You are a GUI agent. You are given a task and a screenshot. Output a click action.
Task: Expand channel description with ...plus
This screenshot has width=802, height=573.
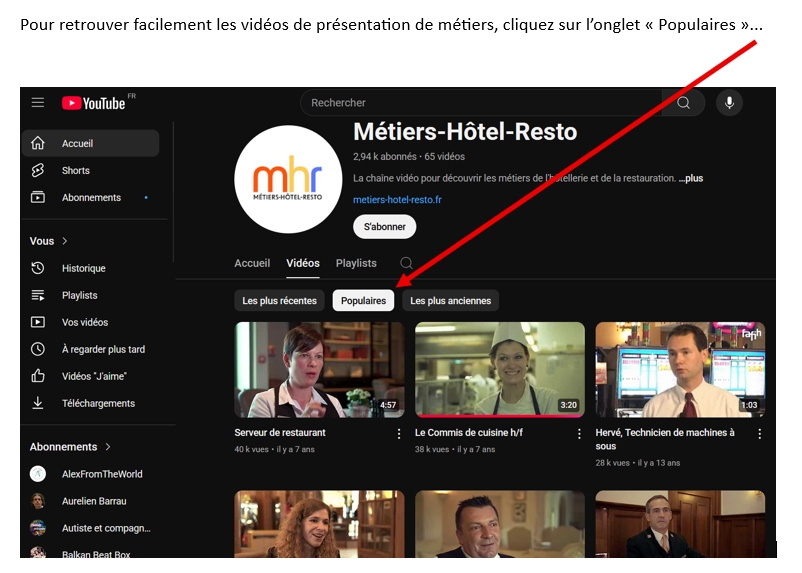(x=690, y=178)
